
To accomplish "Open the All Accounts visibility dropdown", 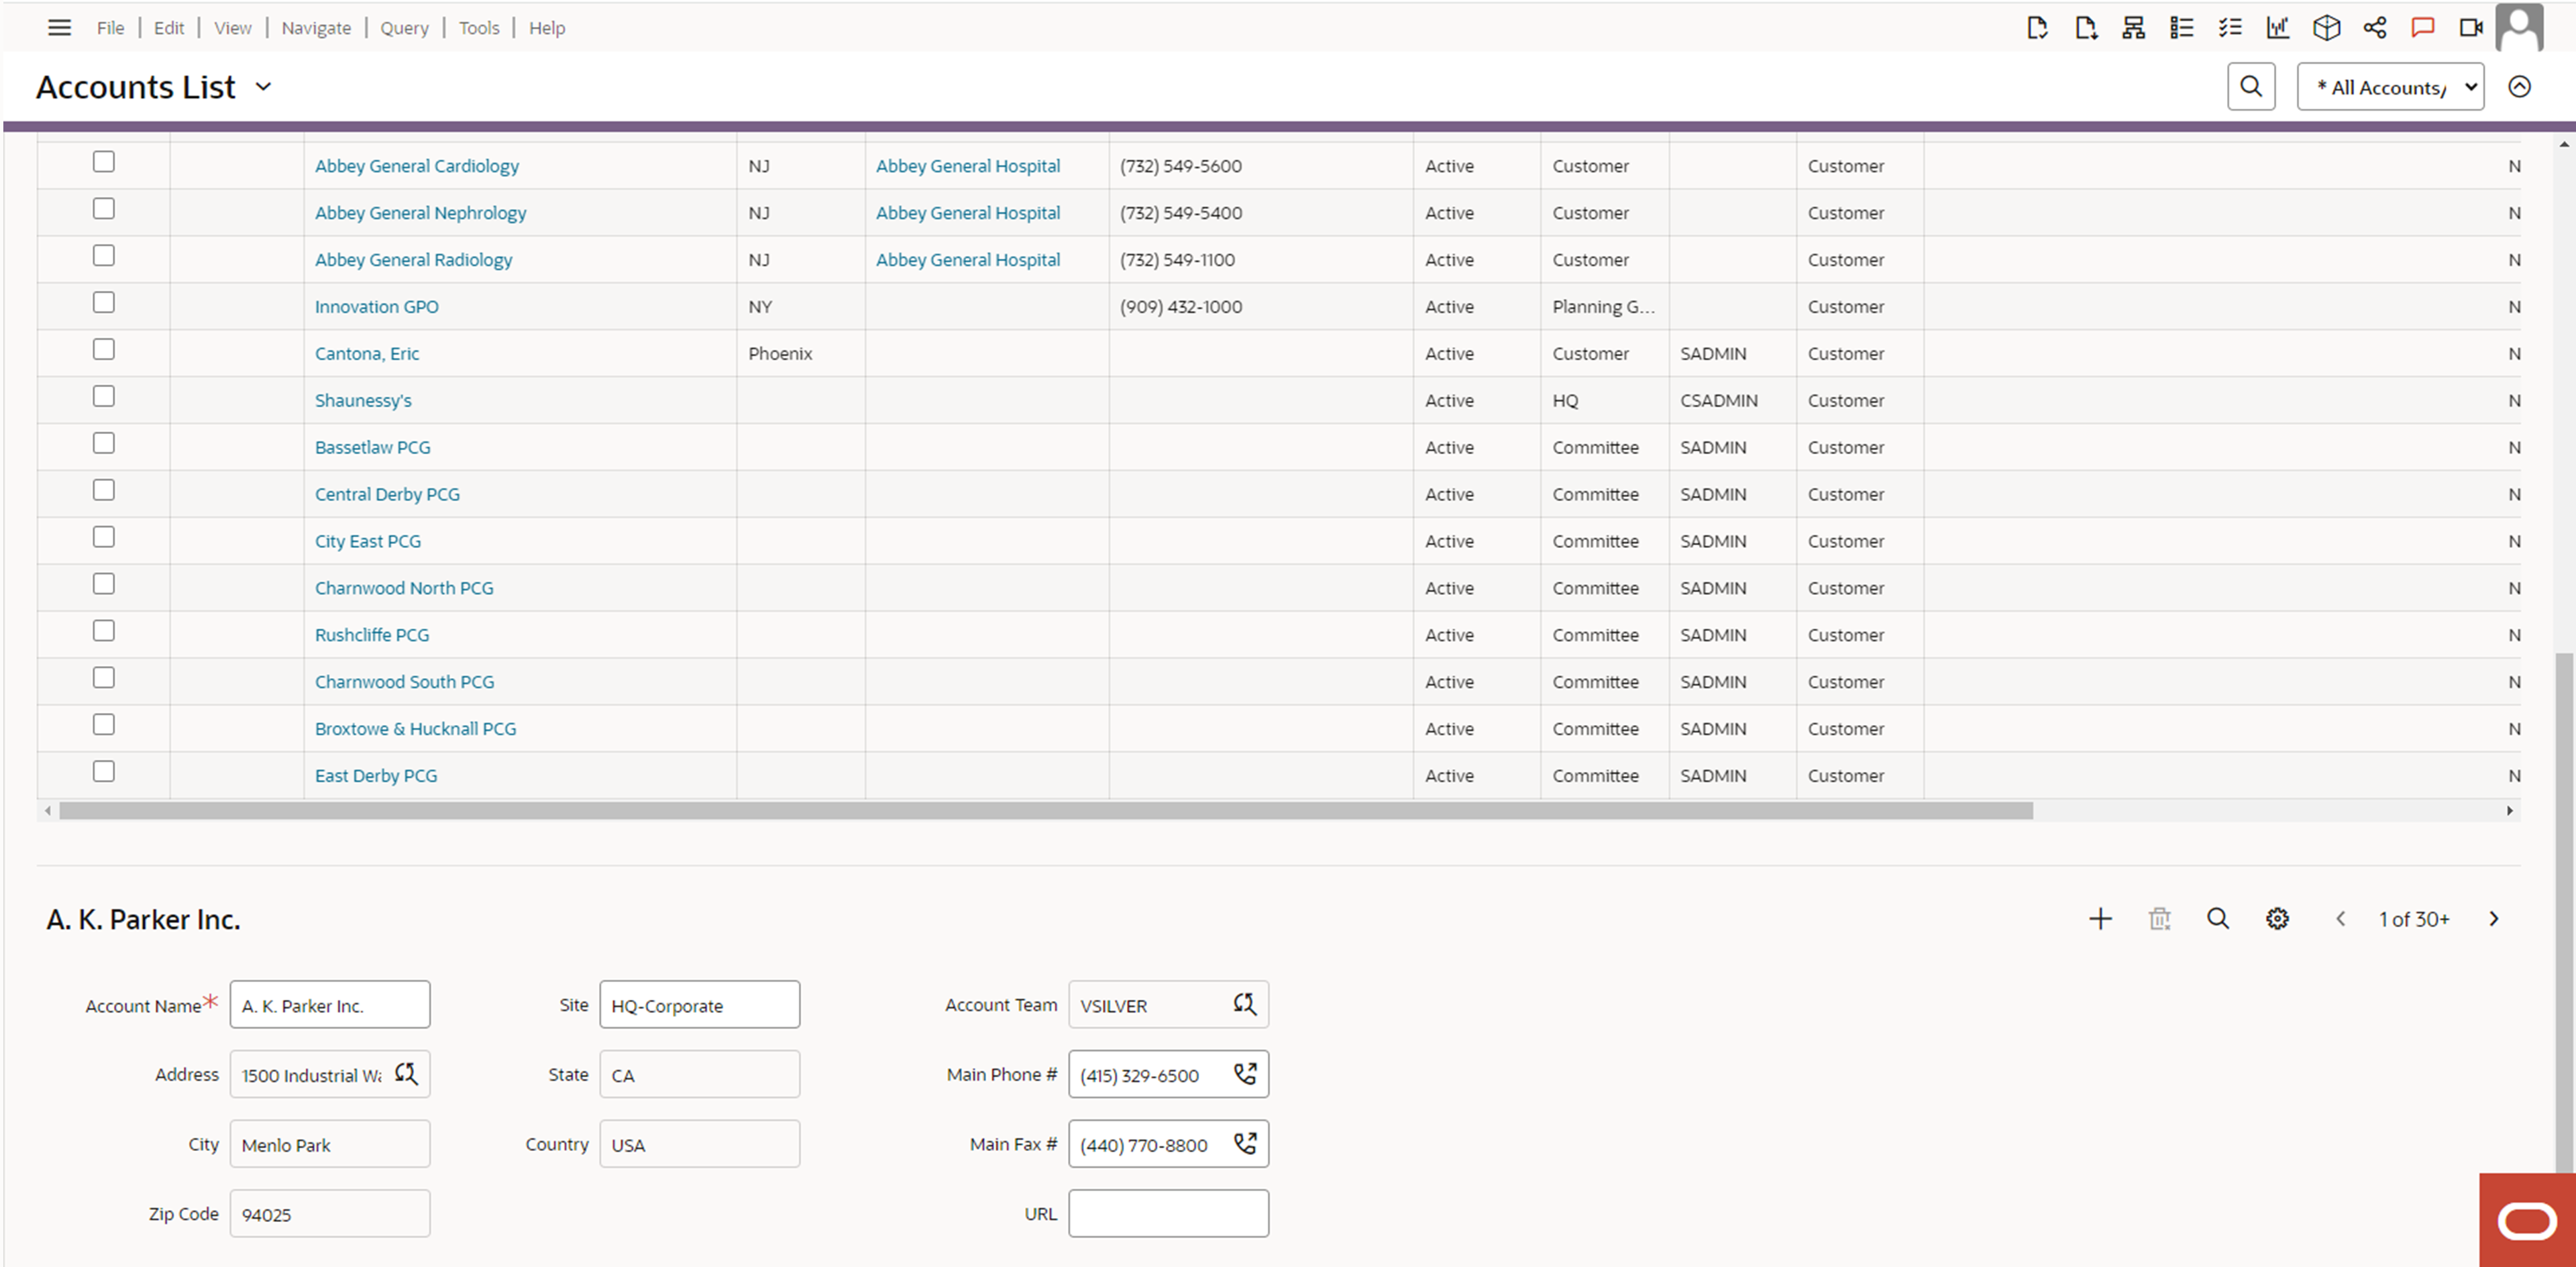I will pyautogui.click(x=2390, y=87).
